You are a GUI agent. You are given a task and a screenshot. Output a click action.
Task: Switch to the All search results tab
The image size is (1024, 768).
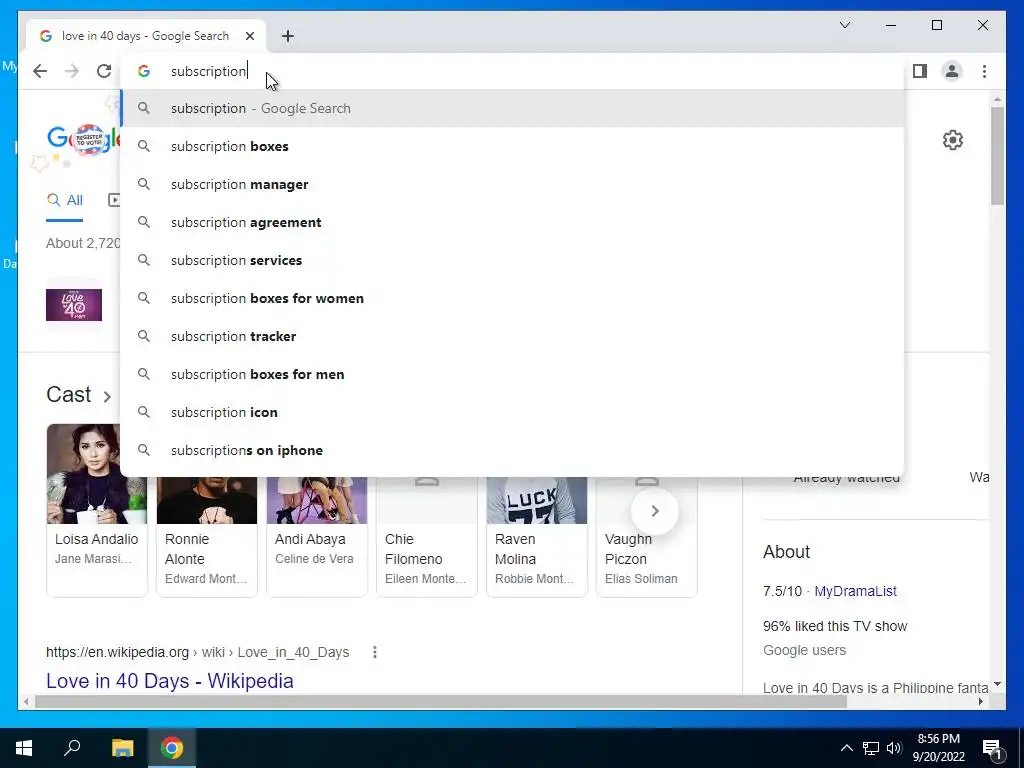click(x=65, y=200)
